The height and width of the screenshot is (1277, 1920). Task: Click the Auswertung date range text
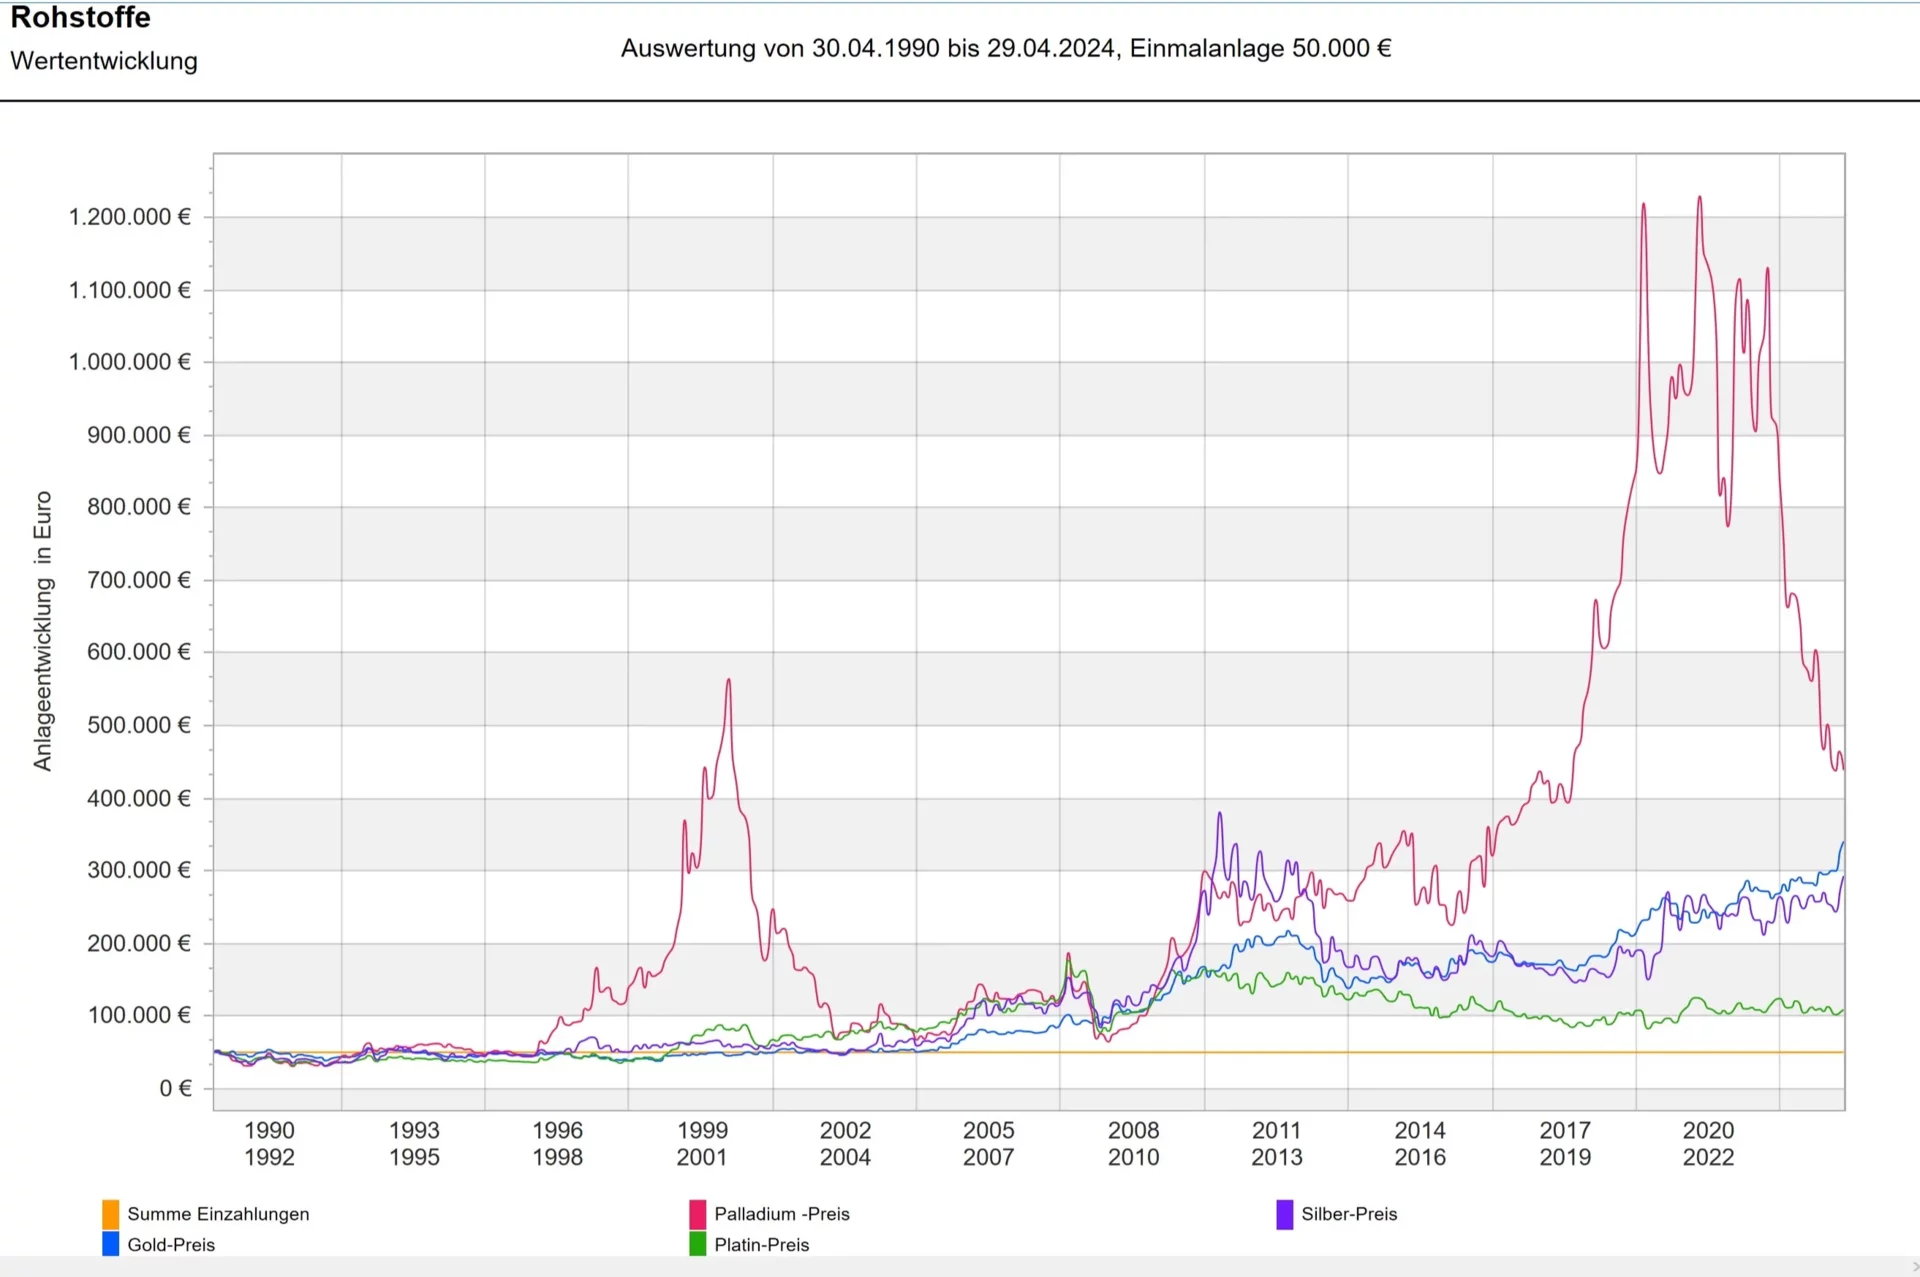click(1005, 48)
